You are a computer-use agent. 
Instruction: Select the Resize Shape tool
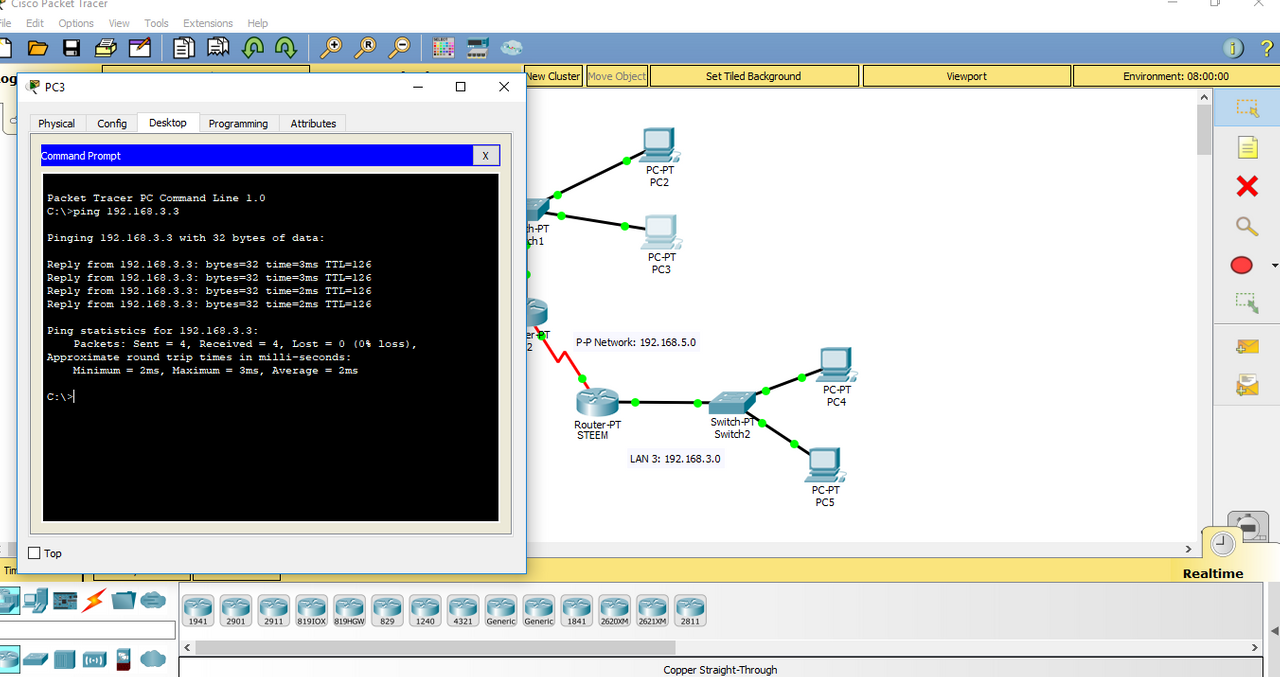coord(1246,301)
